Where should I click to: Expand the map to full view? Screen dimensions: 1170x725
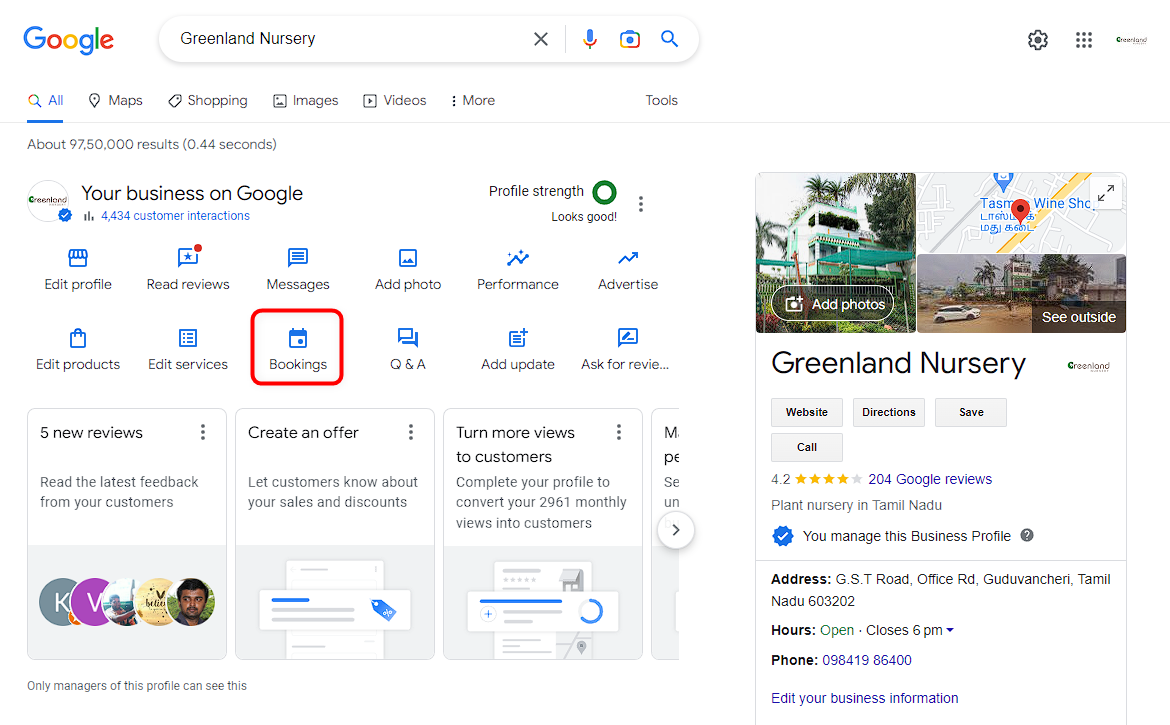pos(1106,193)
